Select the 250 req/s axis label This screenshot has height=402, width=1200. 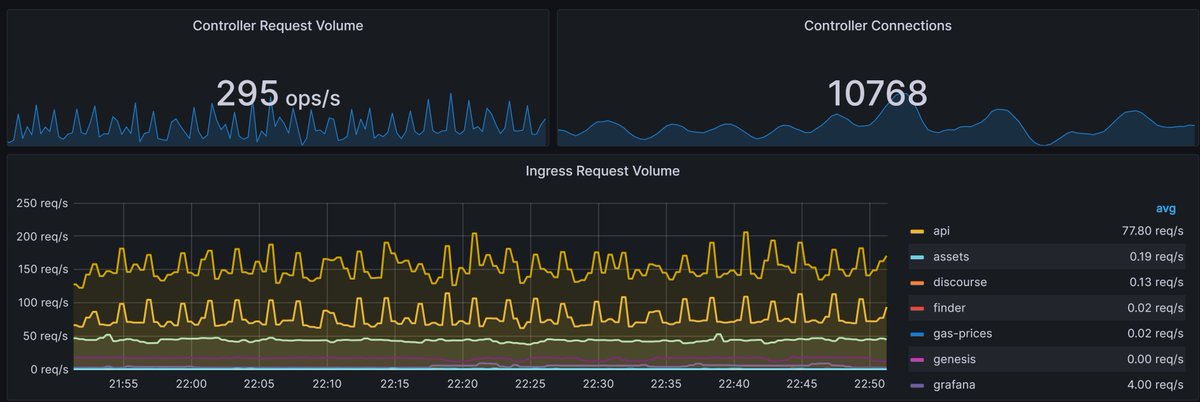click(x=42, y=204)
